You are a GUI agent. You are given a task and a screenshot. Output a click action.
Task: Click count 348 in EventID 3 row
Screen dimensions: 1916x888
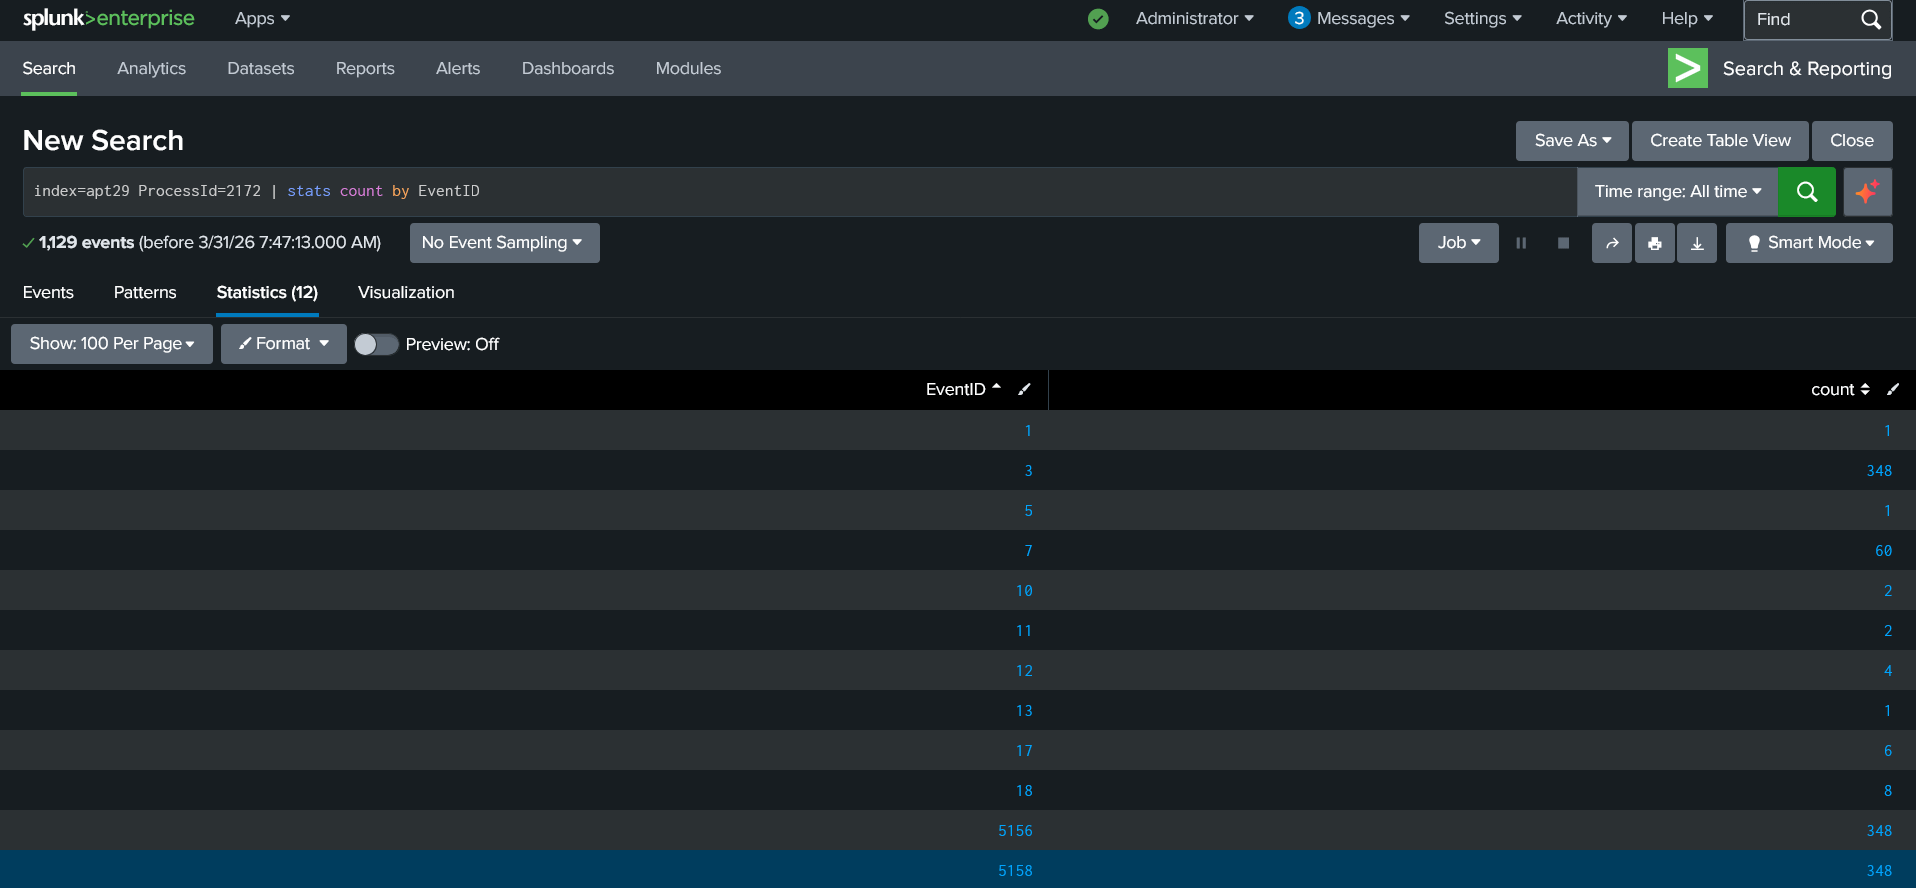pyautogui.click(x=1879, y=471)
